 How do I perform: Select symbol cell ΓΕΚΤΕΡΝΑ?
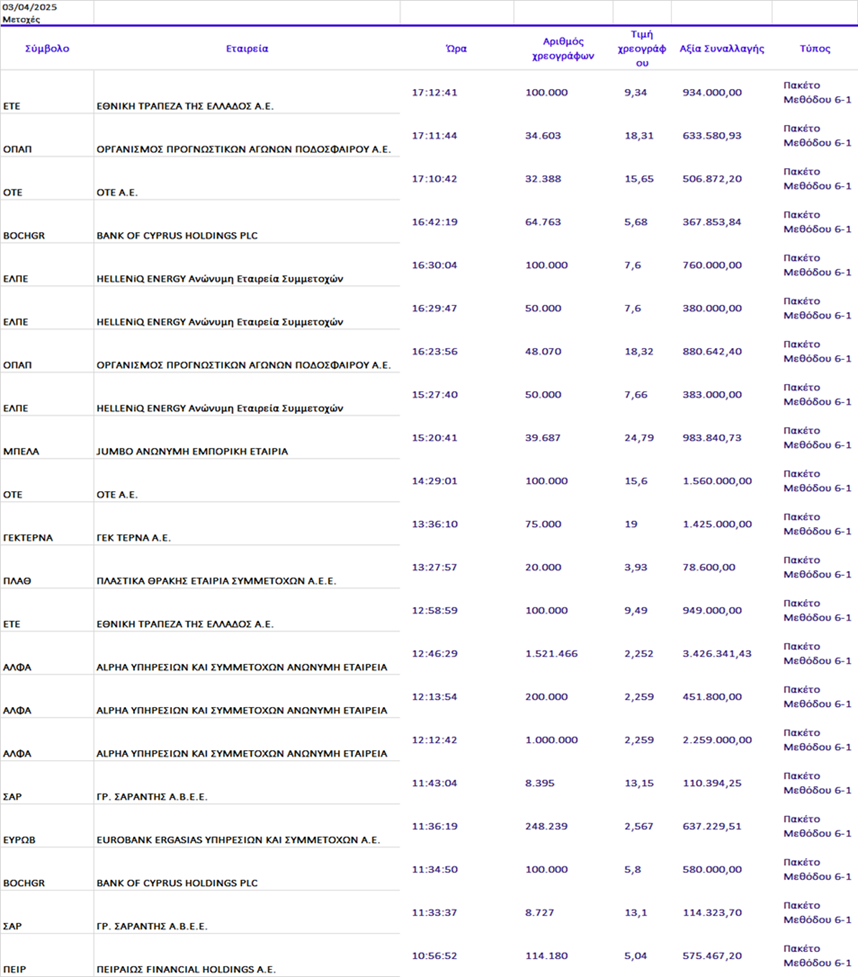[28, 538]
